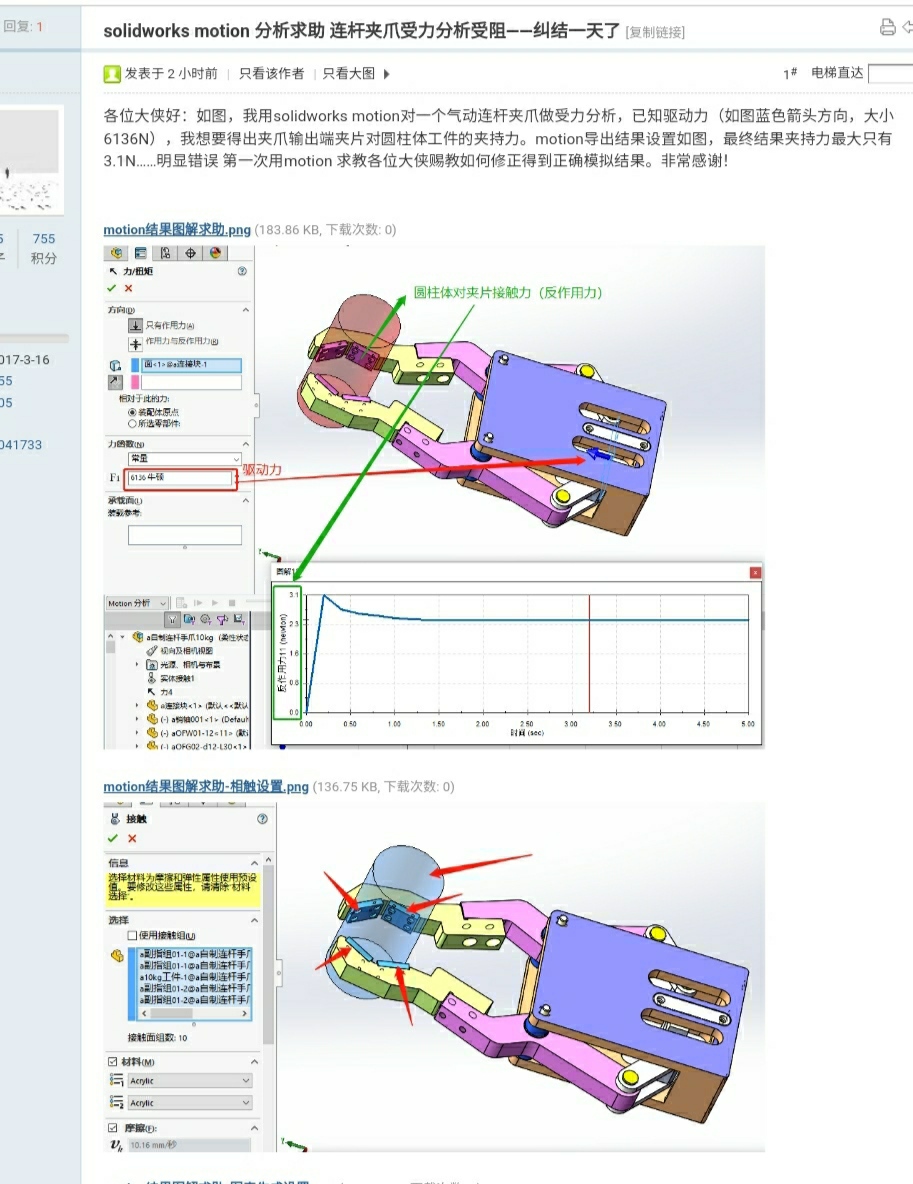Open the feature manager tab icon in the Force panel
Image resolution: width=913 pixels, height=1184 pixels.
[117, 254]
